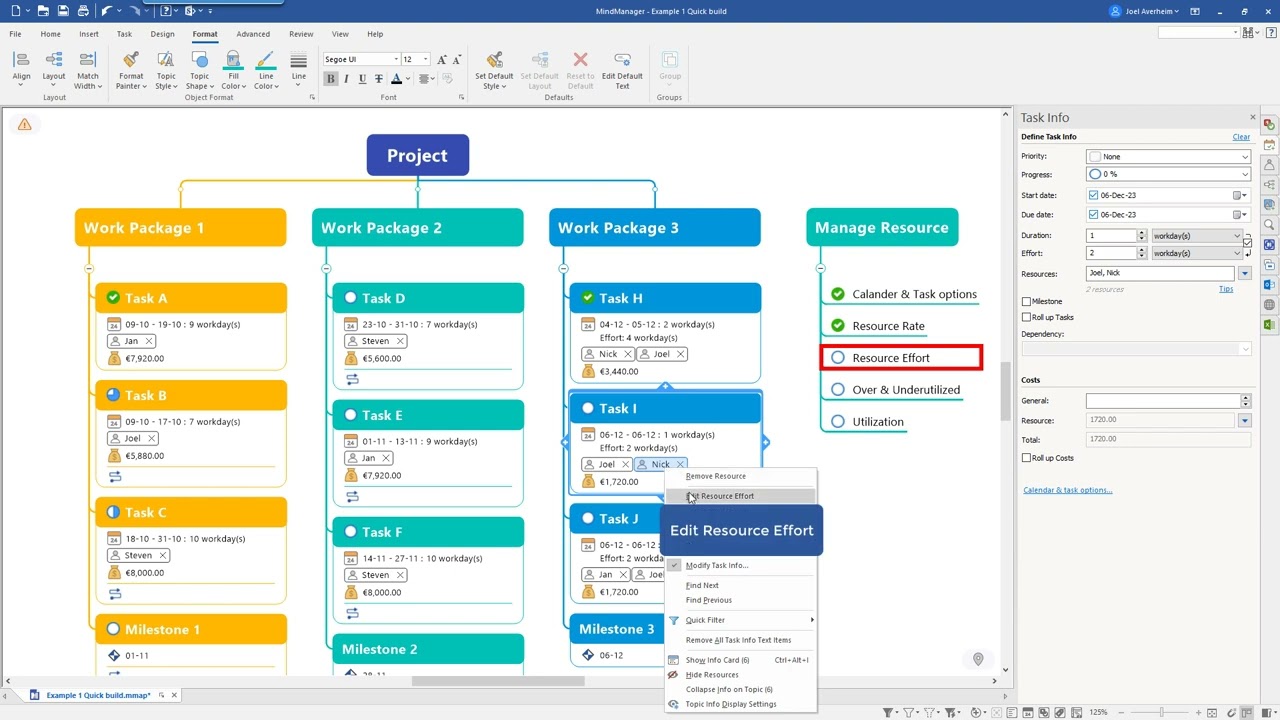Click the font color A button

(x=396, y=79)
